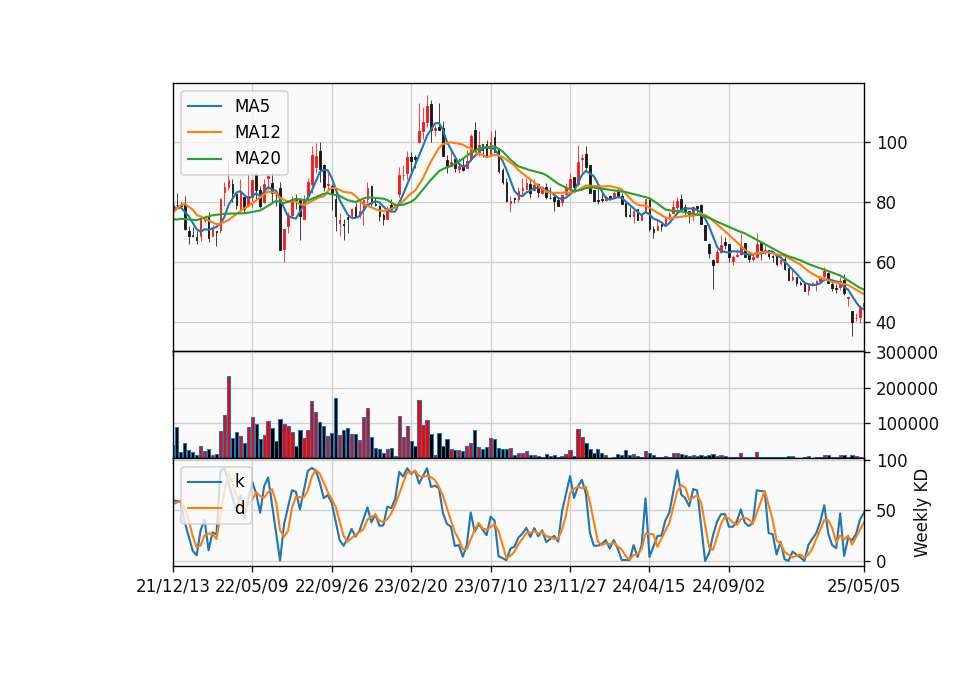The image size is (960, 690).
Task: Click the Weekly KD axis title
Action: click(921, 514)
